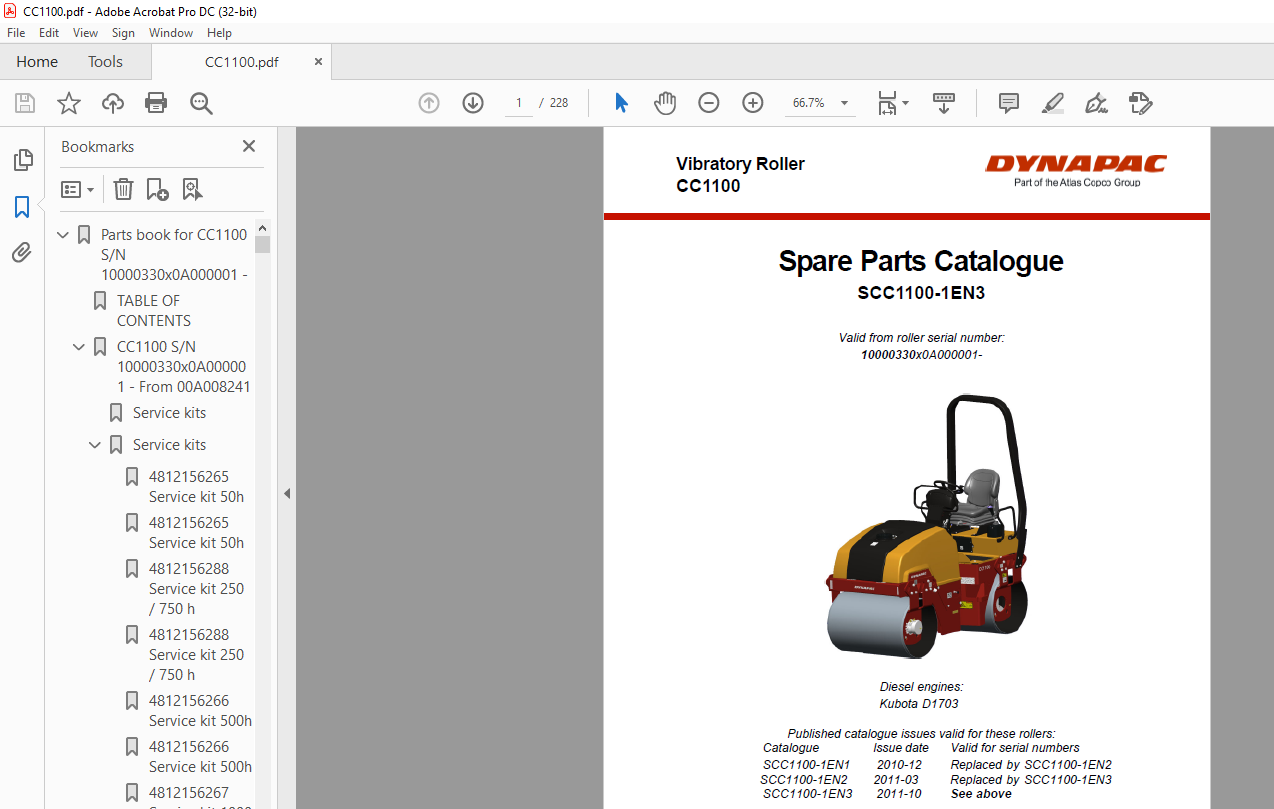The width and height of the screenshot is (1274, 809).
Task: Select the Highlight text pen tool
Action: (x=1052, y=103)
